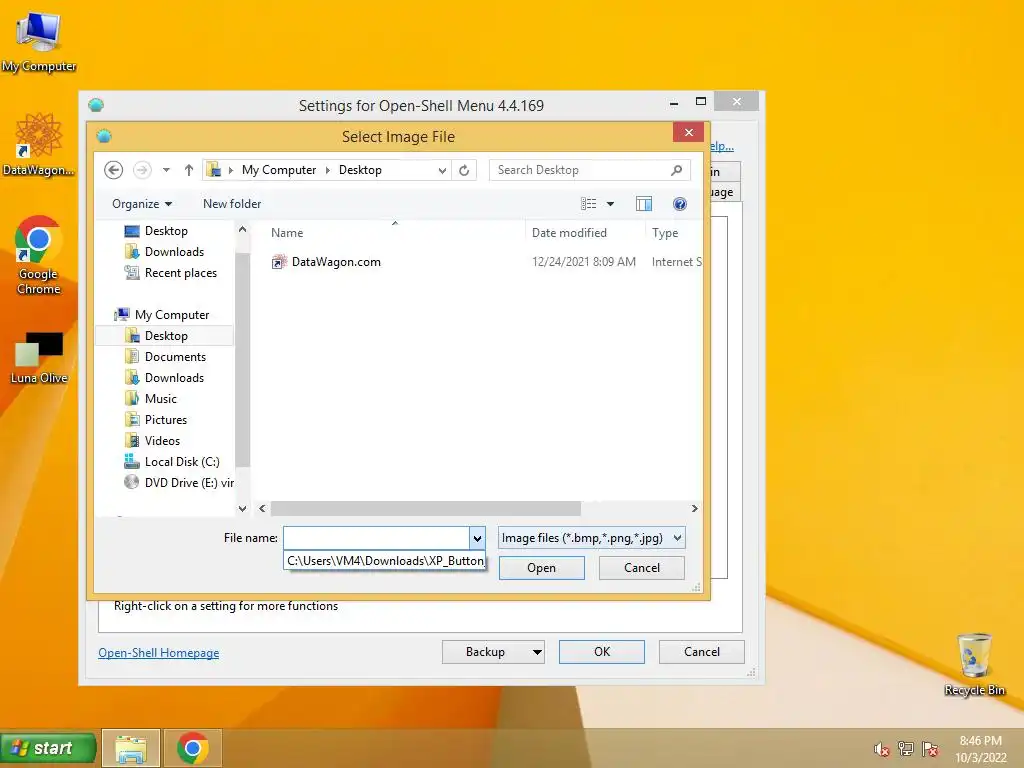Click Desktop in the address breadcrumb
This screenshot has height=768, width=1024.
coord(360,170)
